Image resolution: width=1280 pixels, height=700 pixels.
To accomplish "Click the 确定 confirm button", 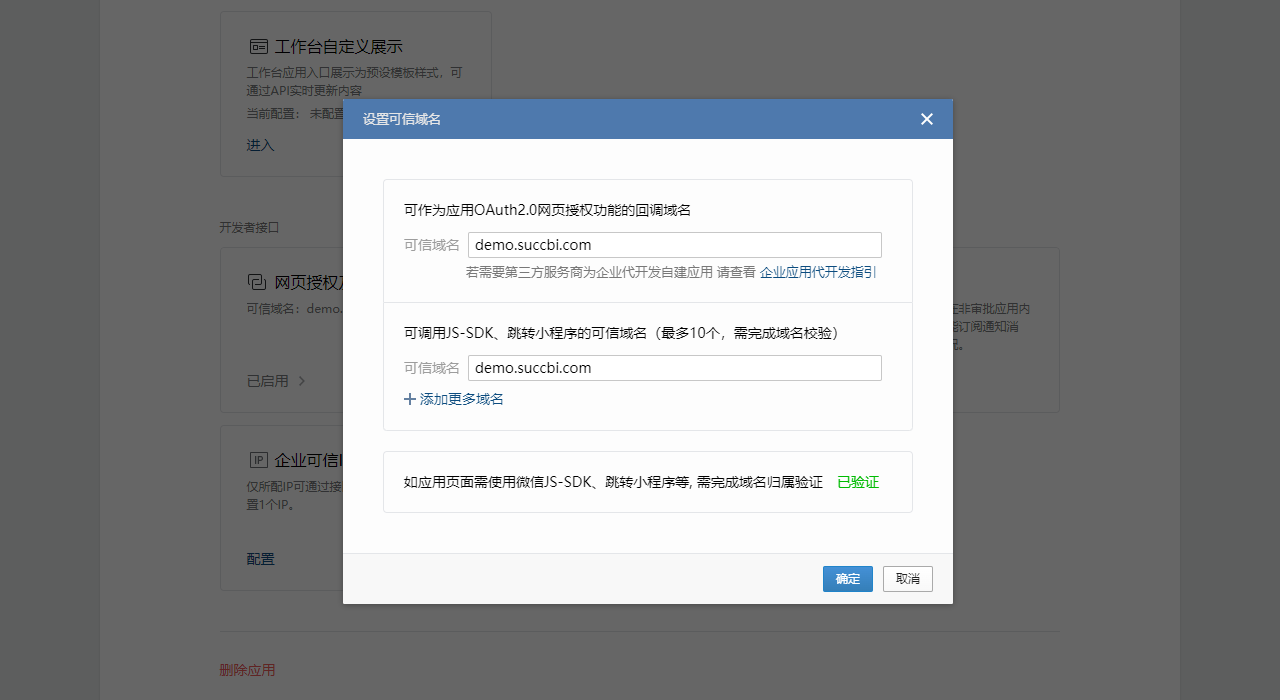I will click(x=847, y=578).
